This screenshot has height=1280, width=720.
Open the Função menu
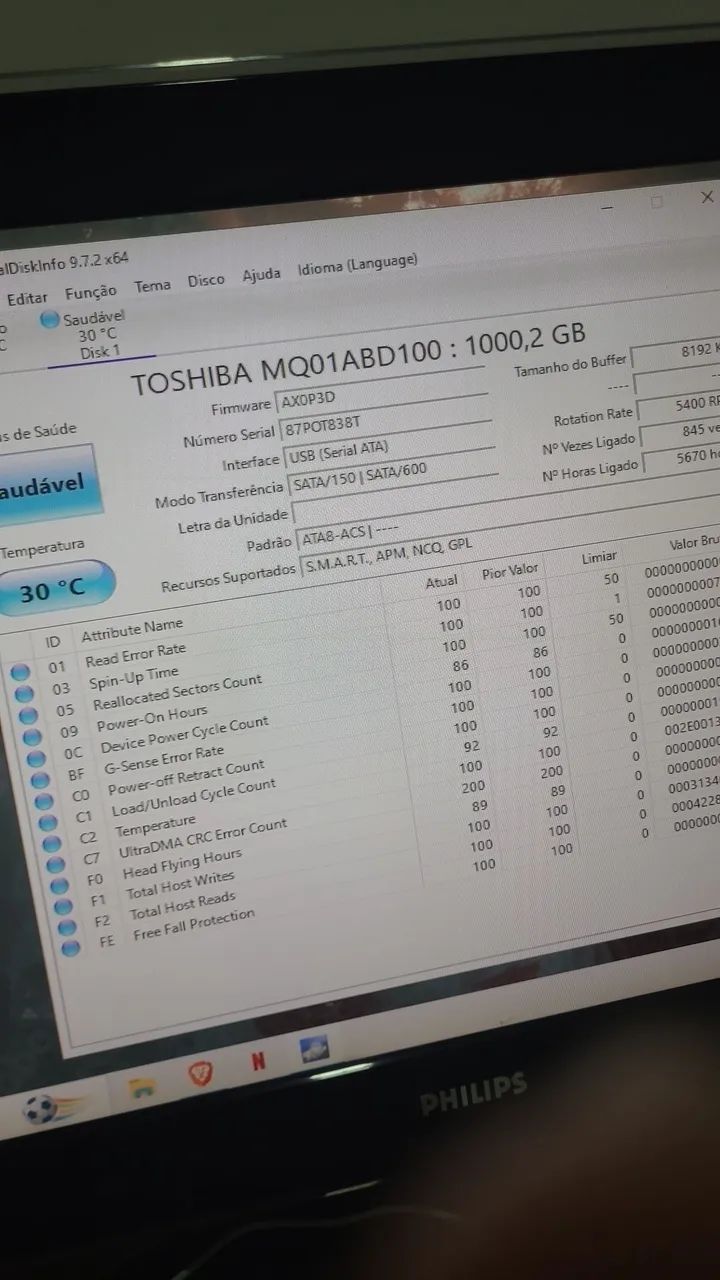point(91,291)
